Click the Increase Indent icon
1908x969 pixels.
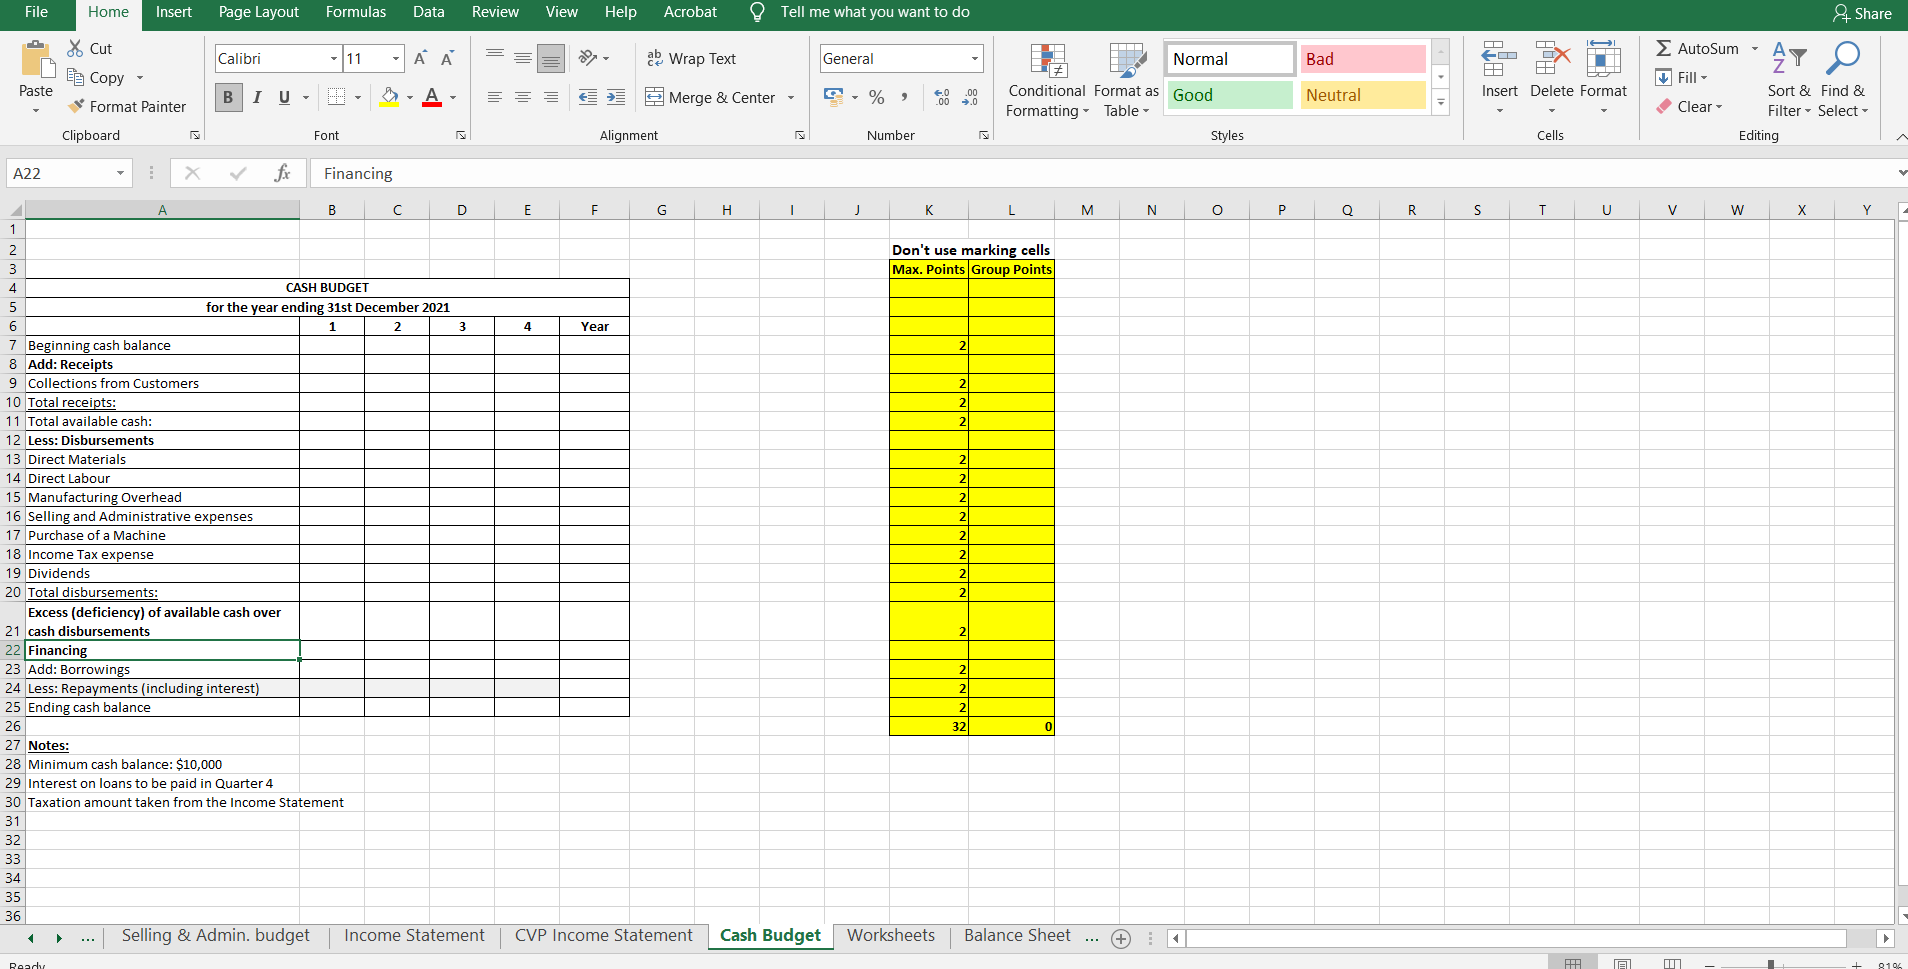click(x=616, y=97)
